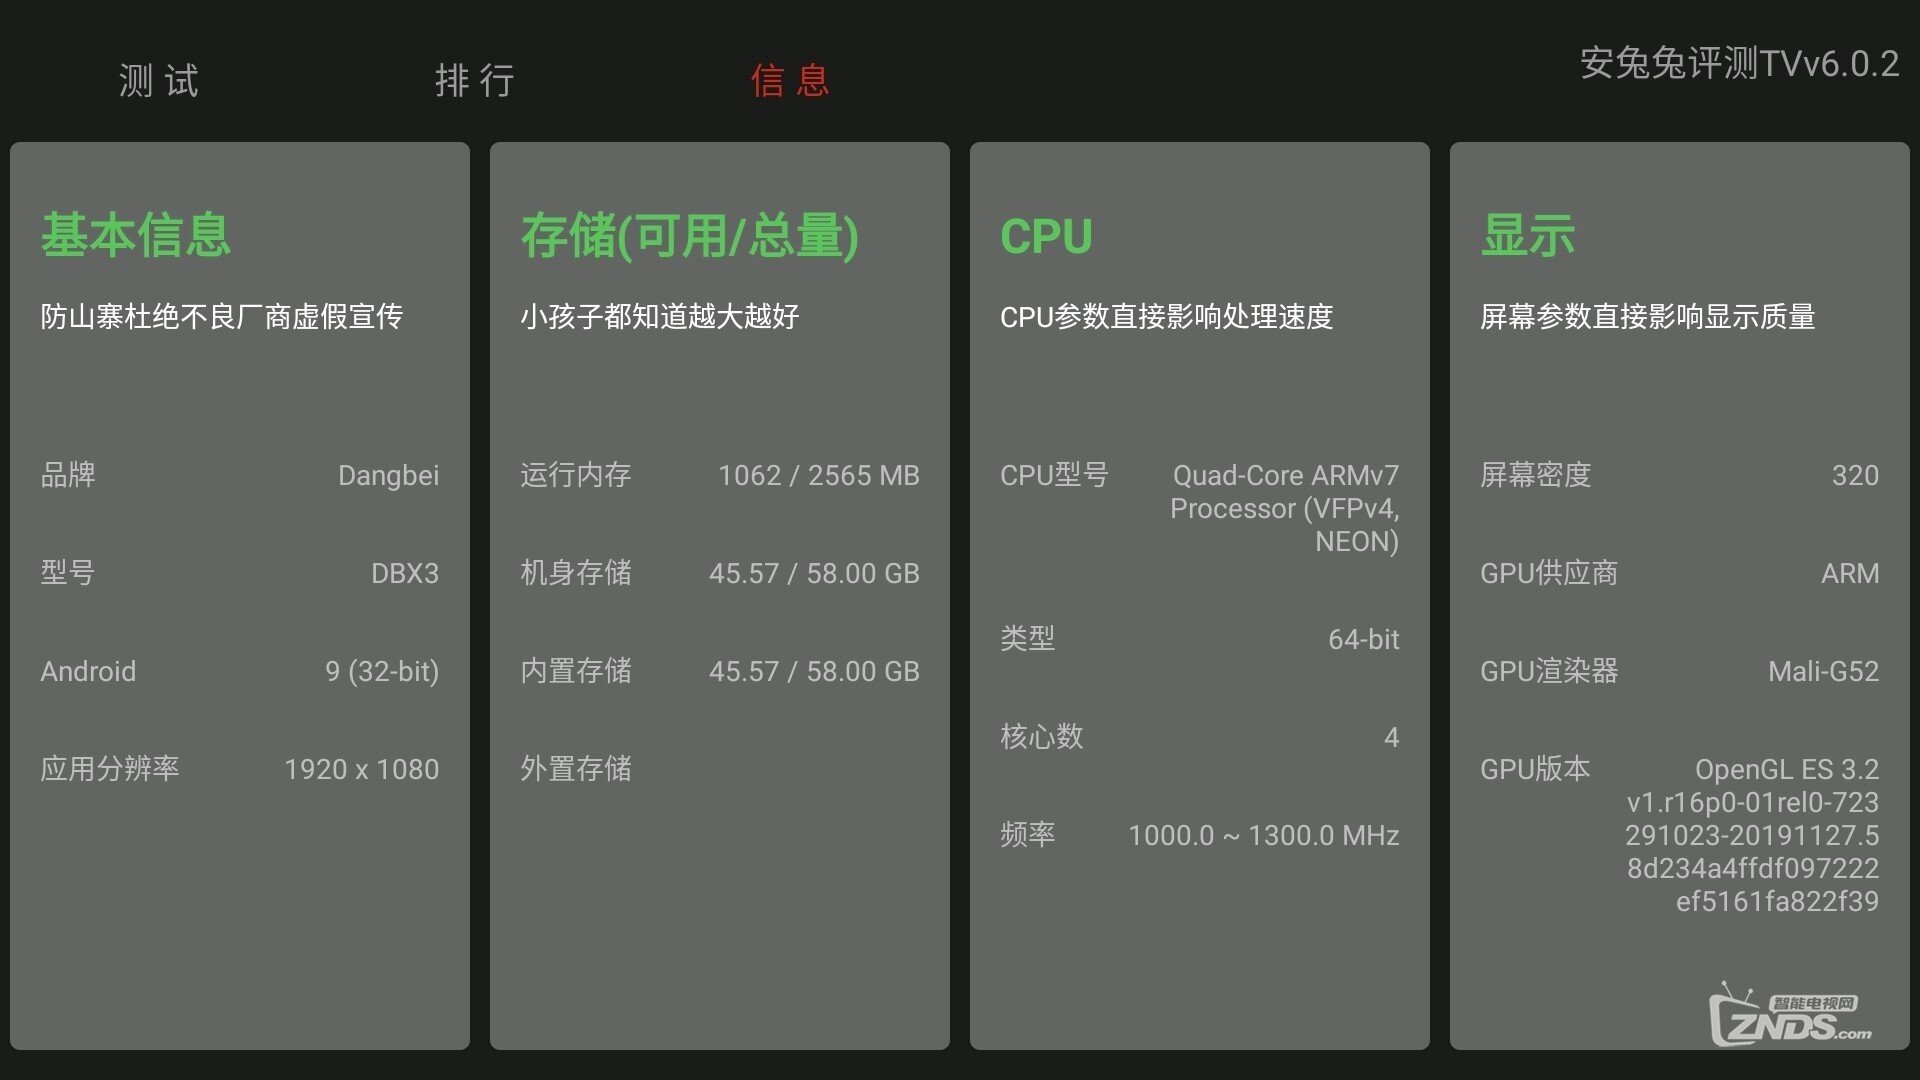Click the 小孩子都知道越大越好 subtitle
1920x1080 pixels.
point(659,317)
